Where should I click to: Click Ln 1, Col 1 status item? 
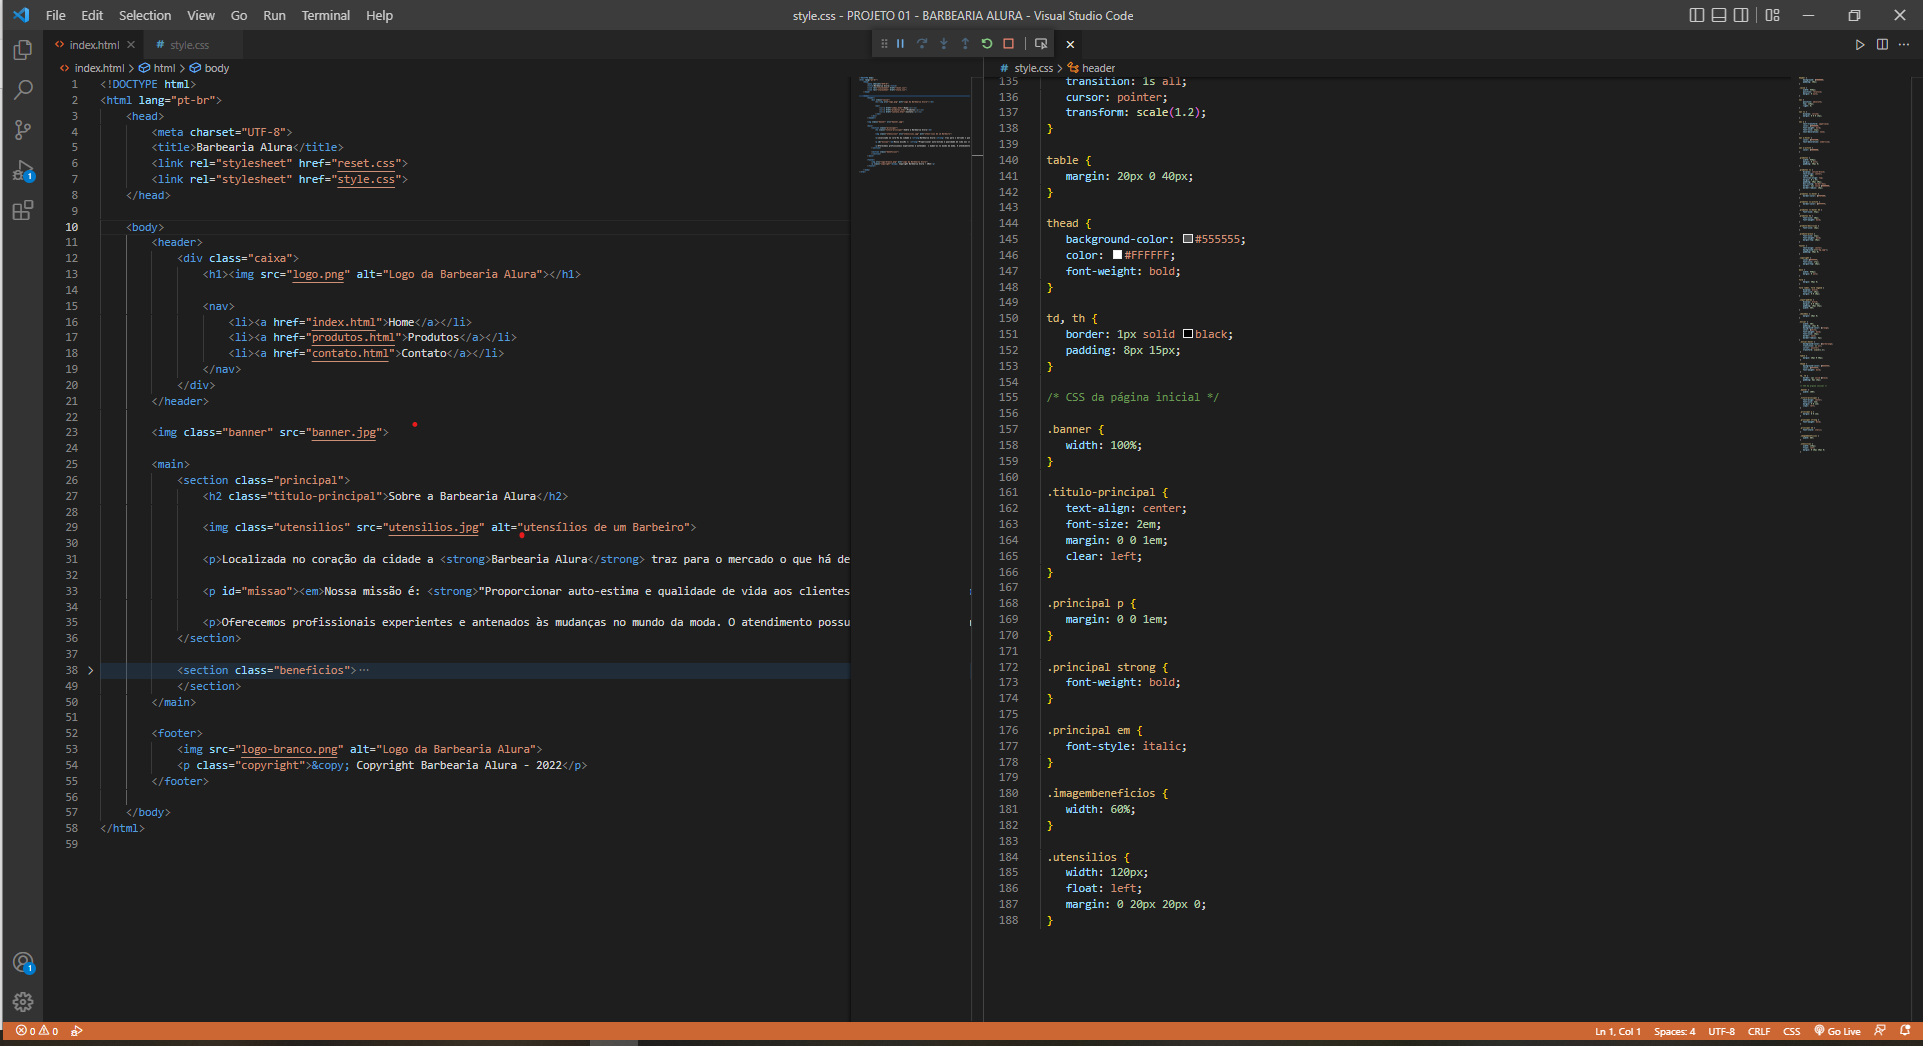[1617, 1031]
